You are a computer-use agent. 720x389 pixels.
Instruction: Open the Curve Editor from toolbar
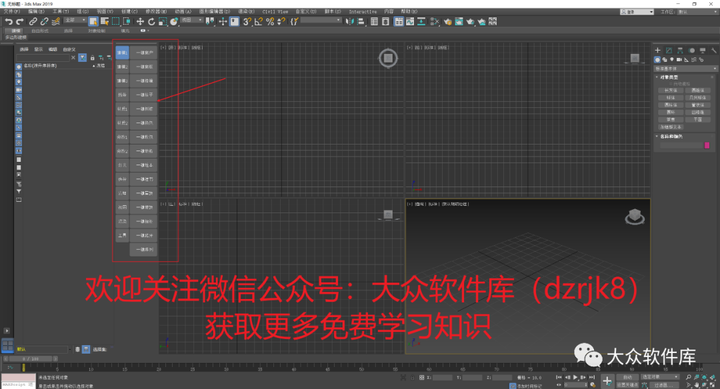click(410, 21)
